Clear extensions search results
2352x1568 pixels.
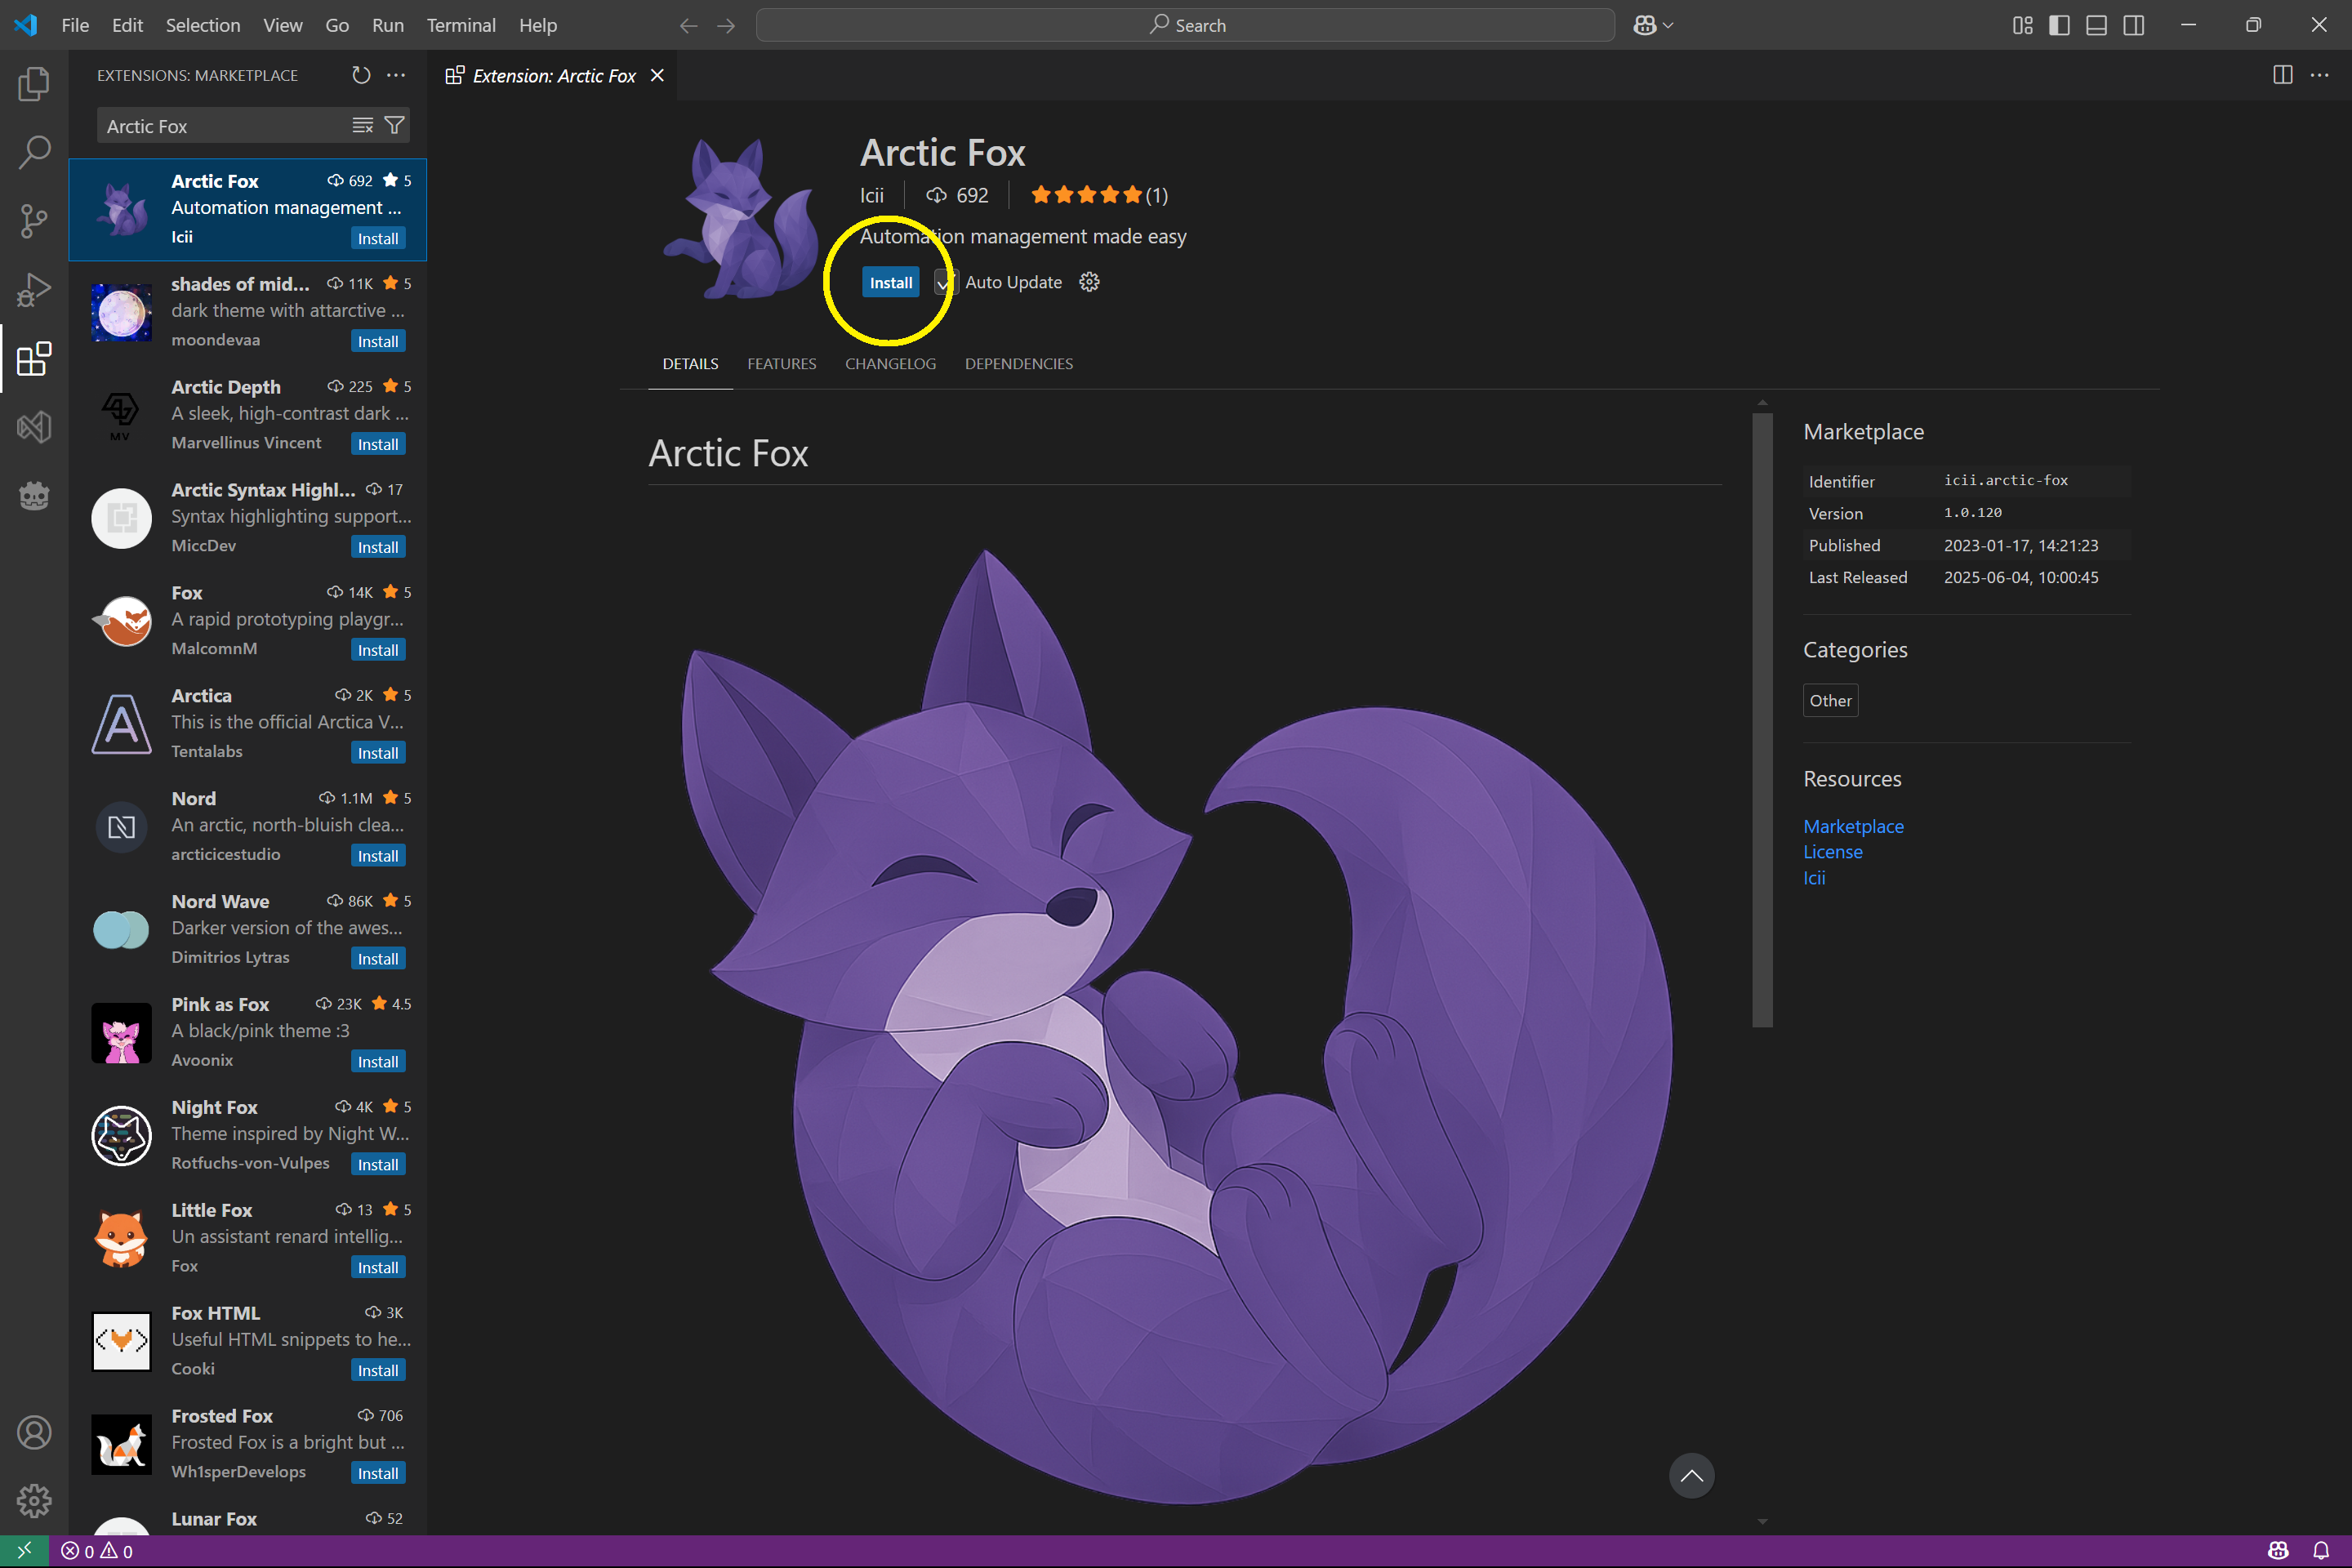362,125
